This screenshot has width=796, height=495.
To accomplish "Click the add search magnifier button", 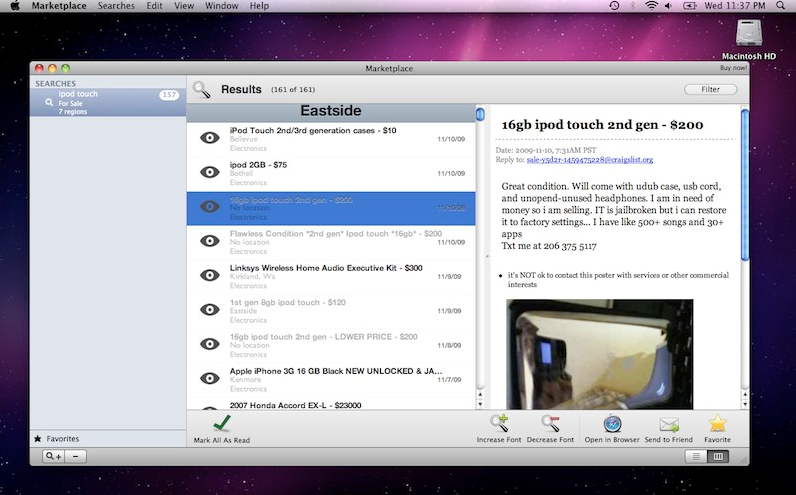I will point(53,456).
